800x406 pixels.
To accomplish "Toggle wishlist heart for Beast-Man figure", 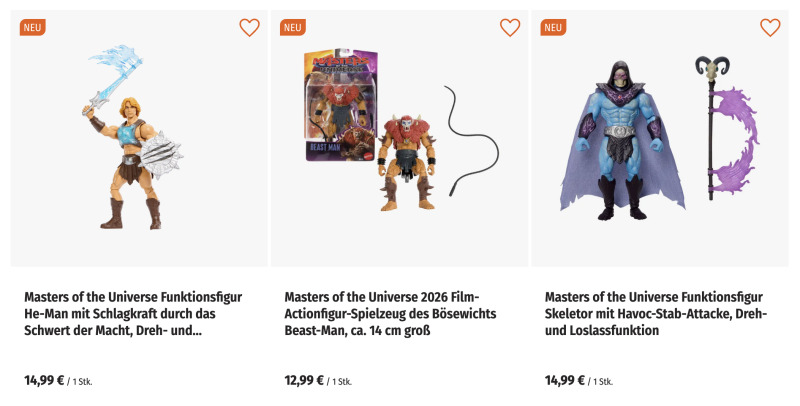I will click(510, 28).
